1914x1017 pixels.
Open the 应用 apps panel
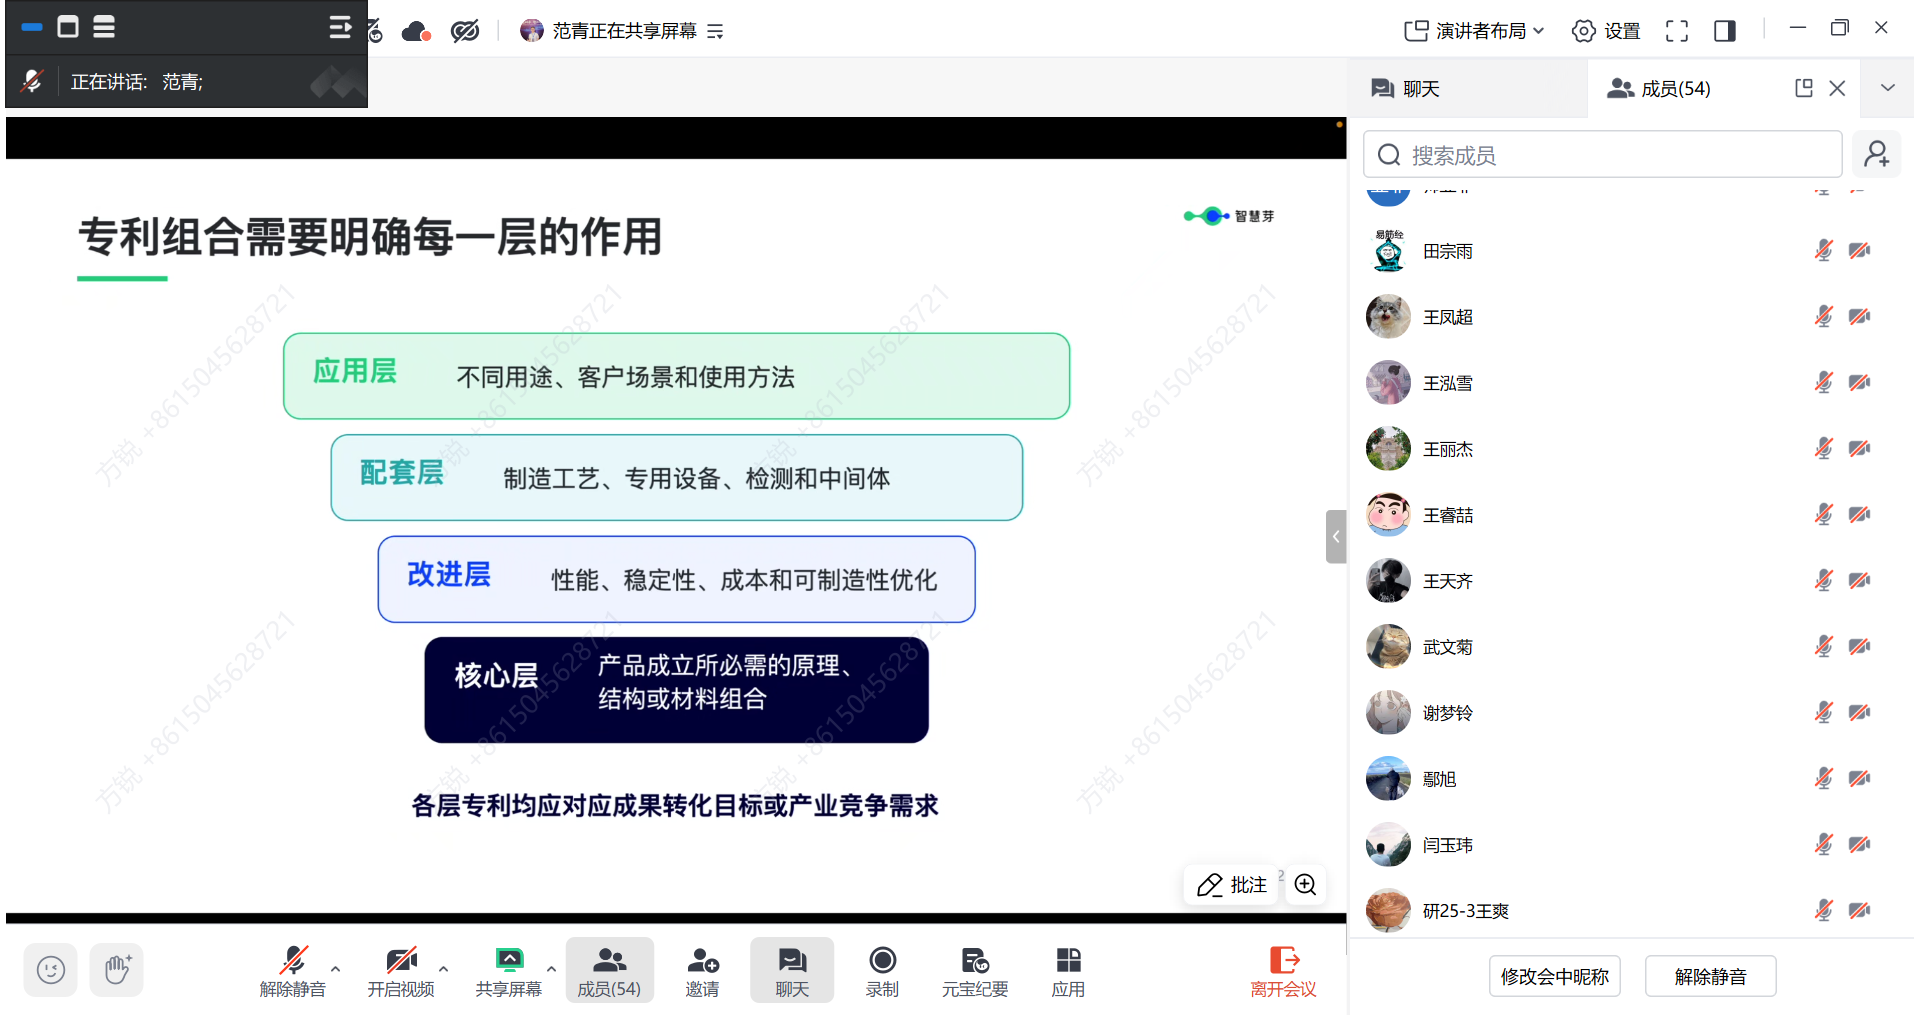coord(1068,971)
